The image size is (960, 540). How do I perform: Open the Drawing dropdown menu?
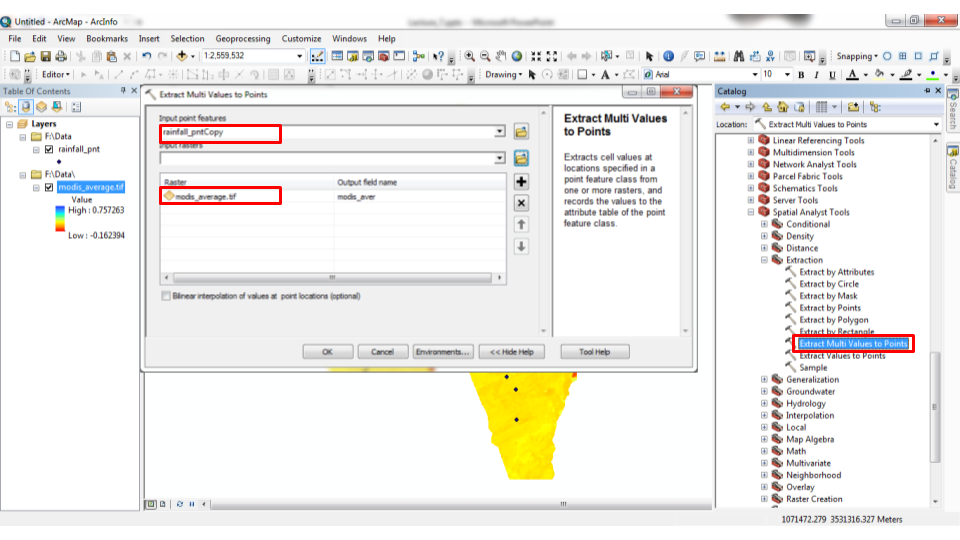pyautogui.click(x=503, y=75)
